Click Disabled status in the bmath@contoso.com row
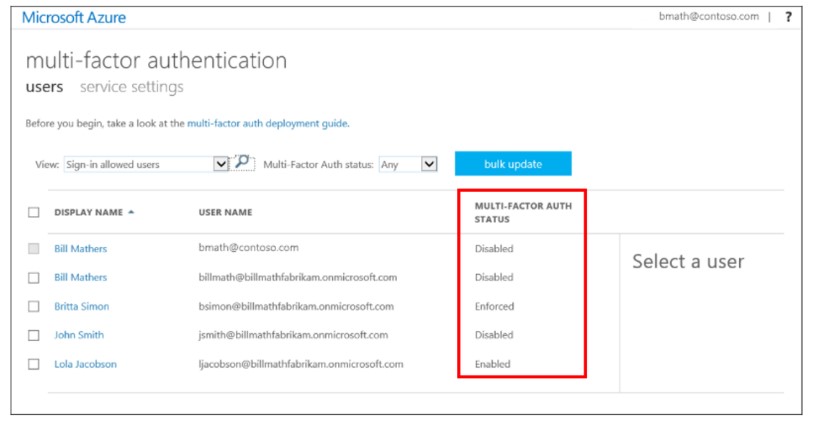 (x=494, y=248)
